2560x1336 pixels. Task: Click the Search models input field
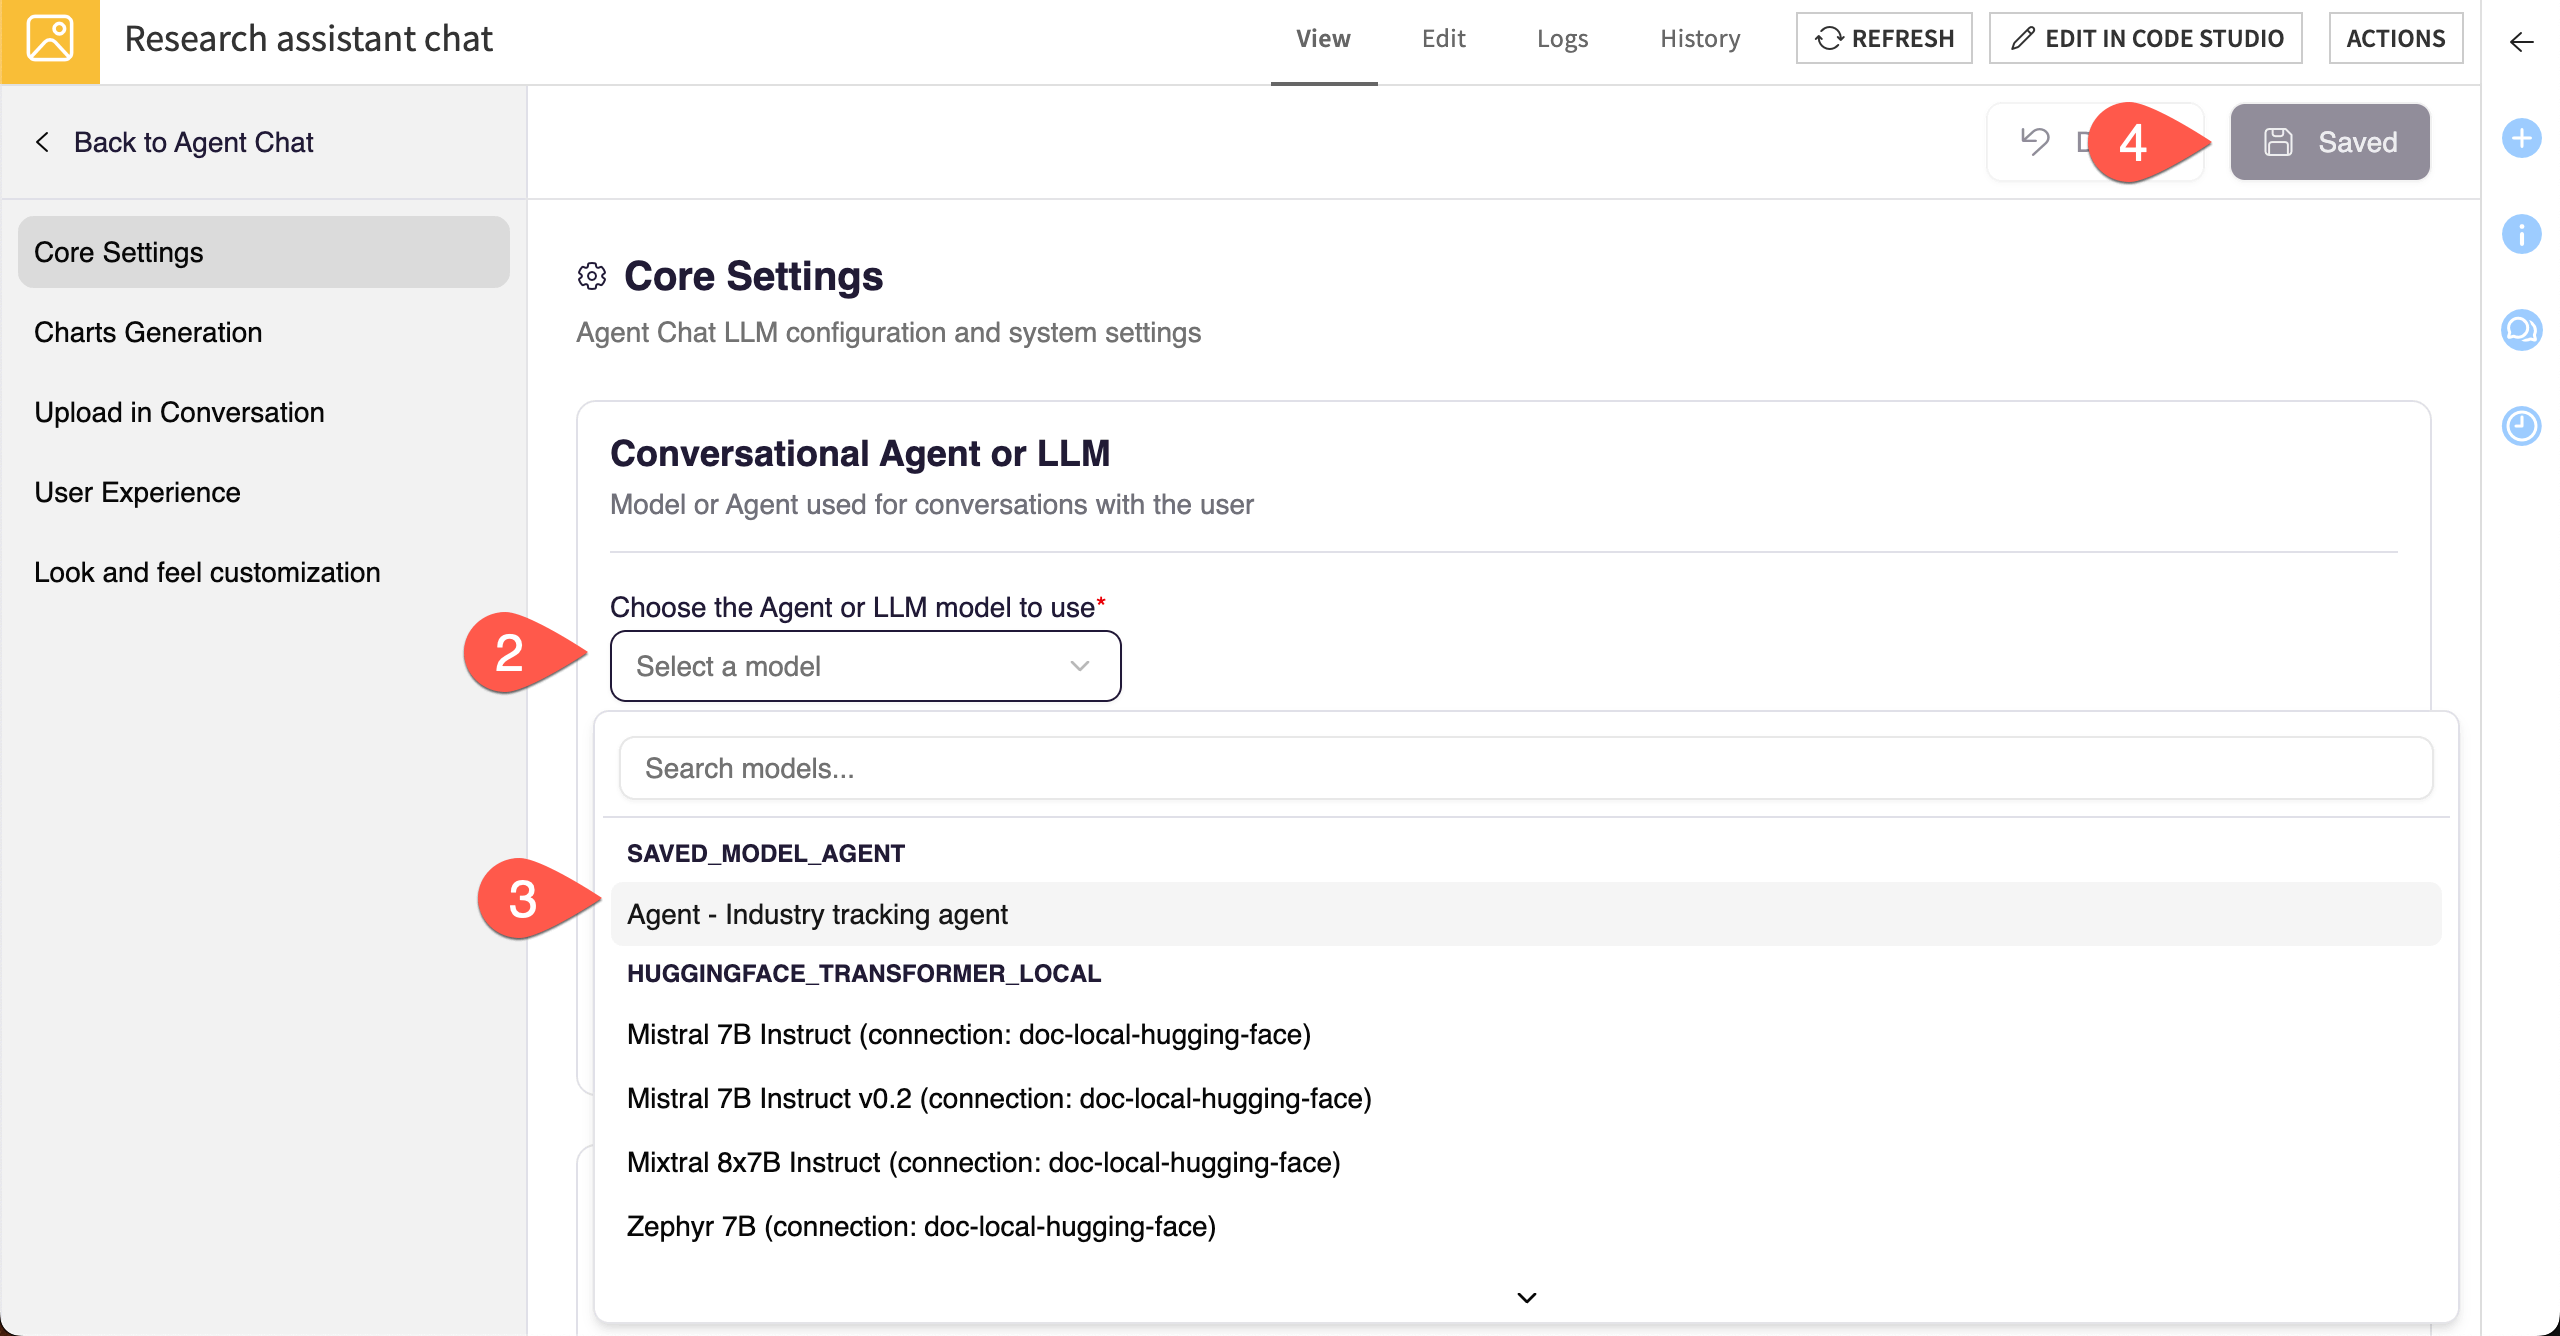(x=1526, y=768)
